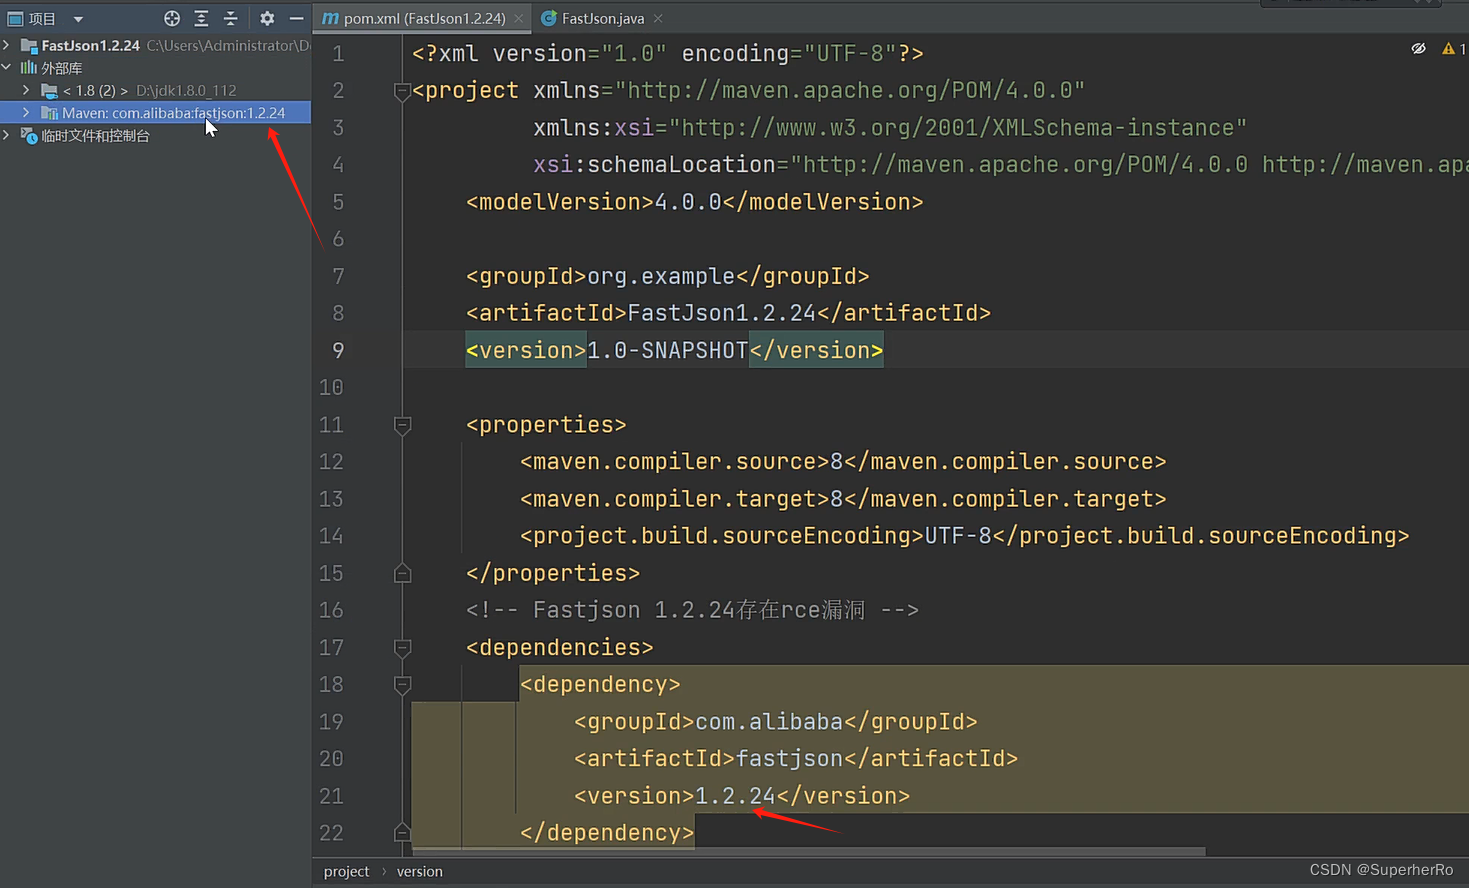Image resolution: width=1469 pixels, height=888 pixels.
Task: Expand Maven: com.alibaba:fastjson:1.2.24 node
Action: point(26,113)
